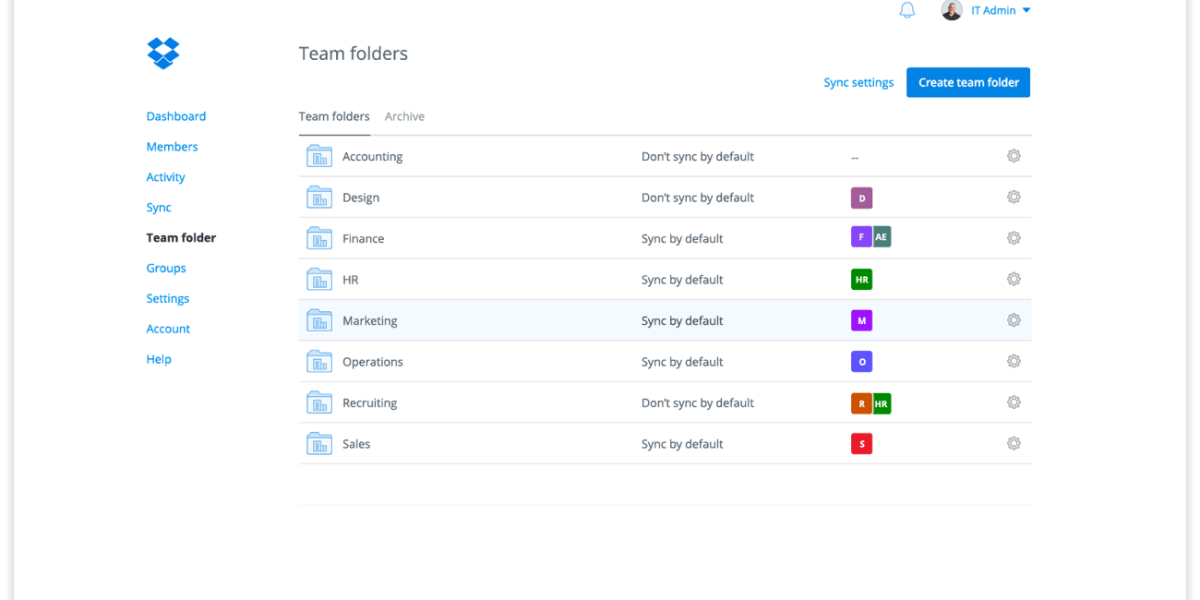This screenshot has height=600, width=1200.
Task: Open Sync settings
Action: [x=858, y=82]
